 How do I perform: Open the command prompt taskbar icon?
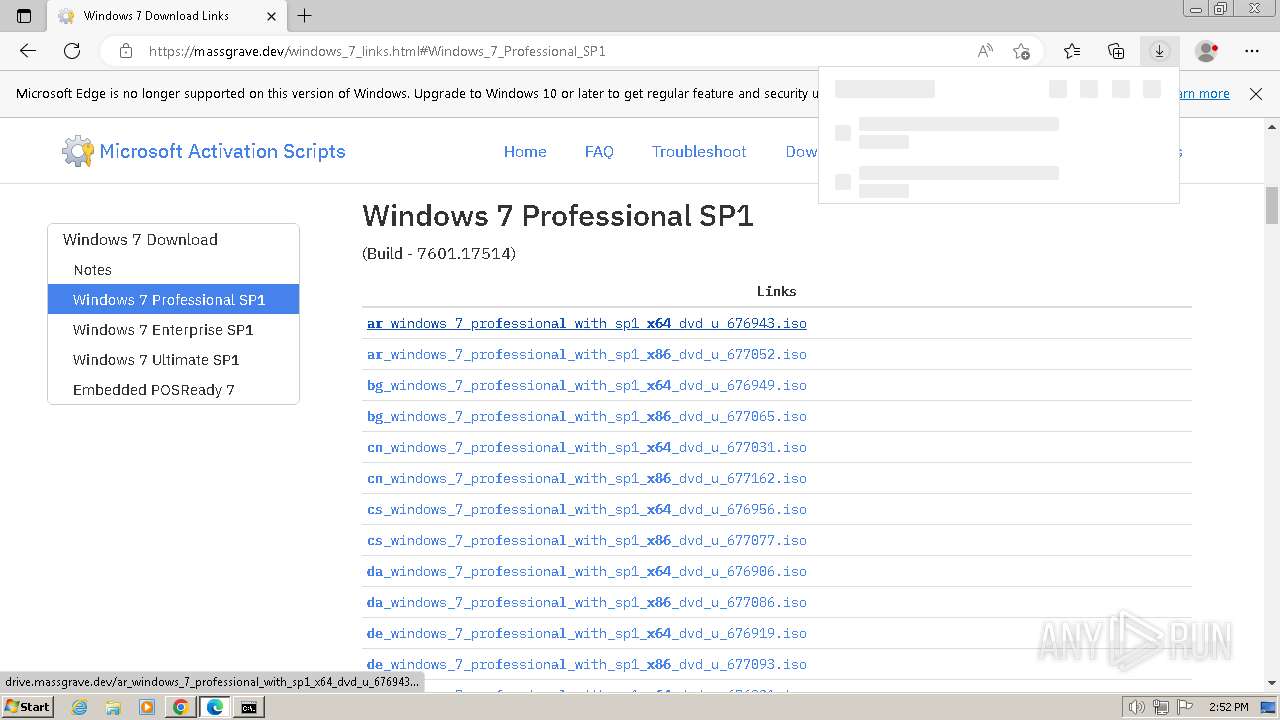point(248,707)
